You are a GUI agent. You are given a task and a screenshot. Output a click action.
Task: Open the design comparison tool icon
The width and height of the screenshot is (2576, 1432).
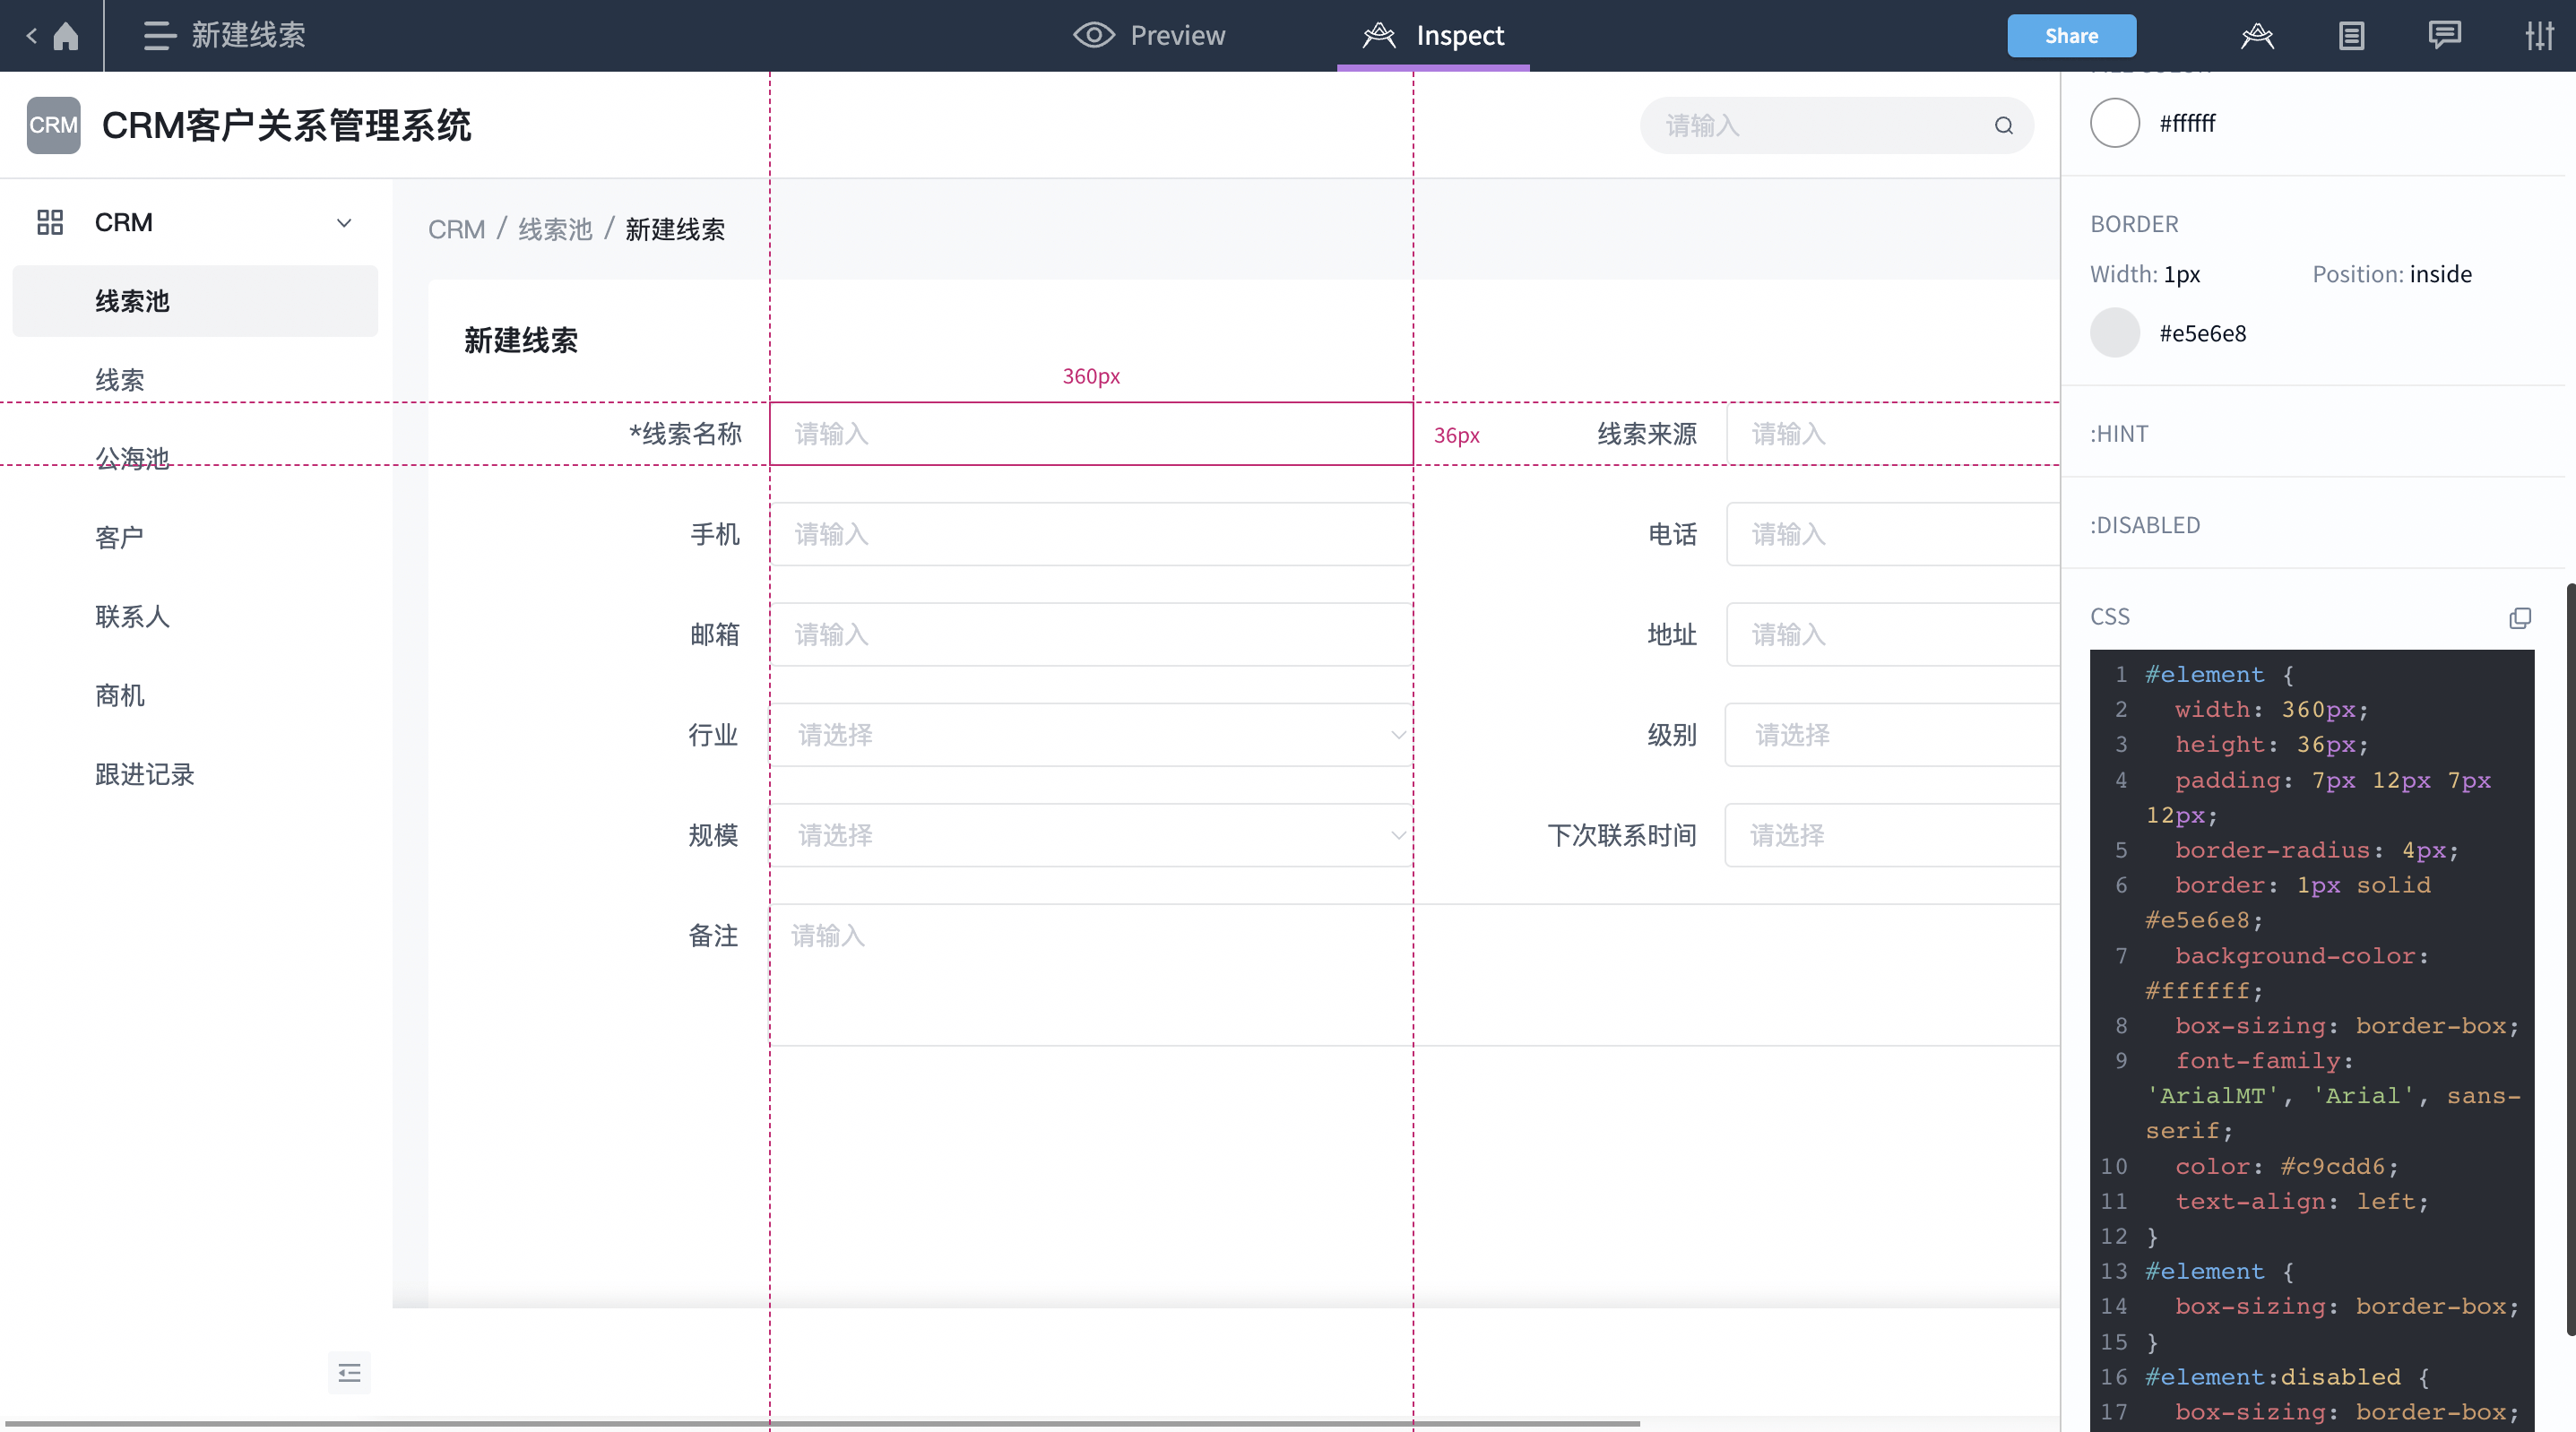tap(2257, 35)
